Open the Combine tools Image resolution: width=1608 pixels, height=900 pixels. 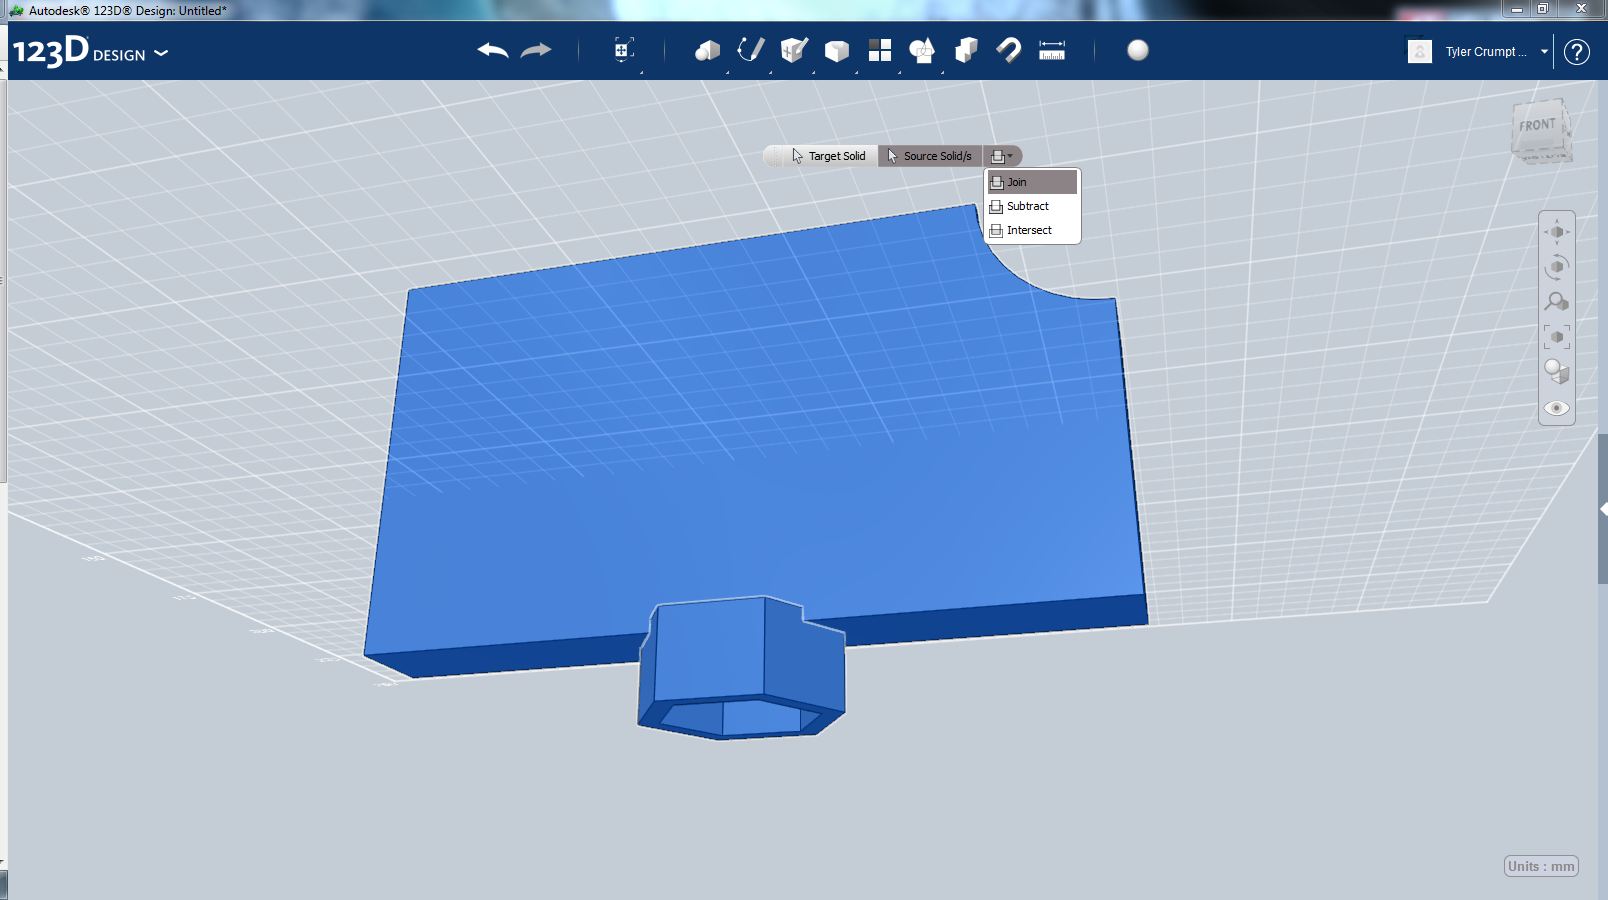(x=966, y=50)
